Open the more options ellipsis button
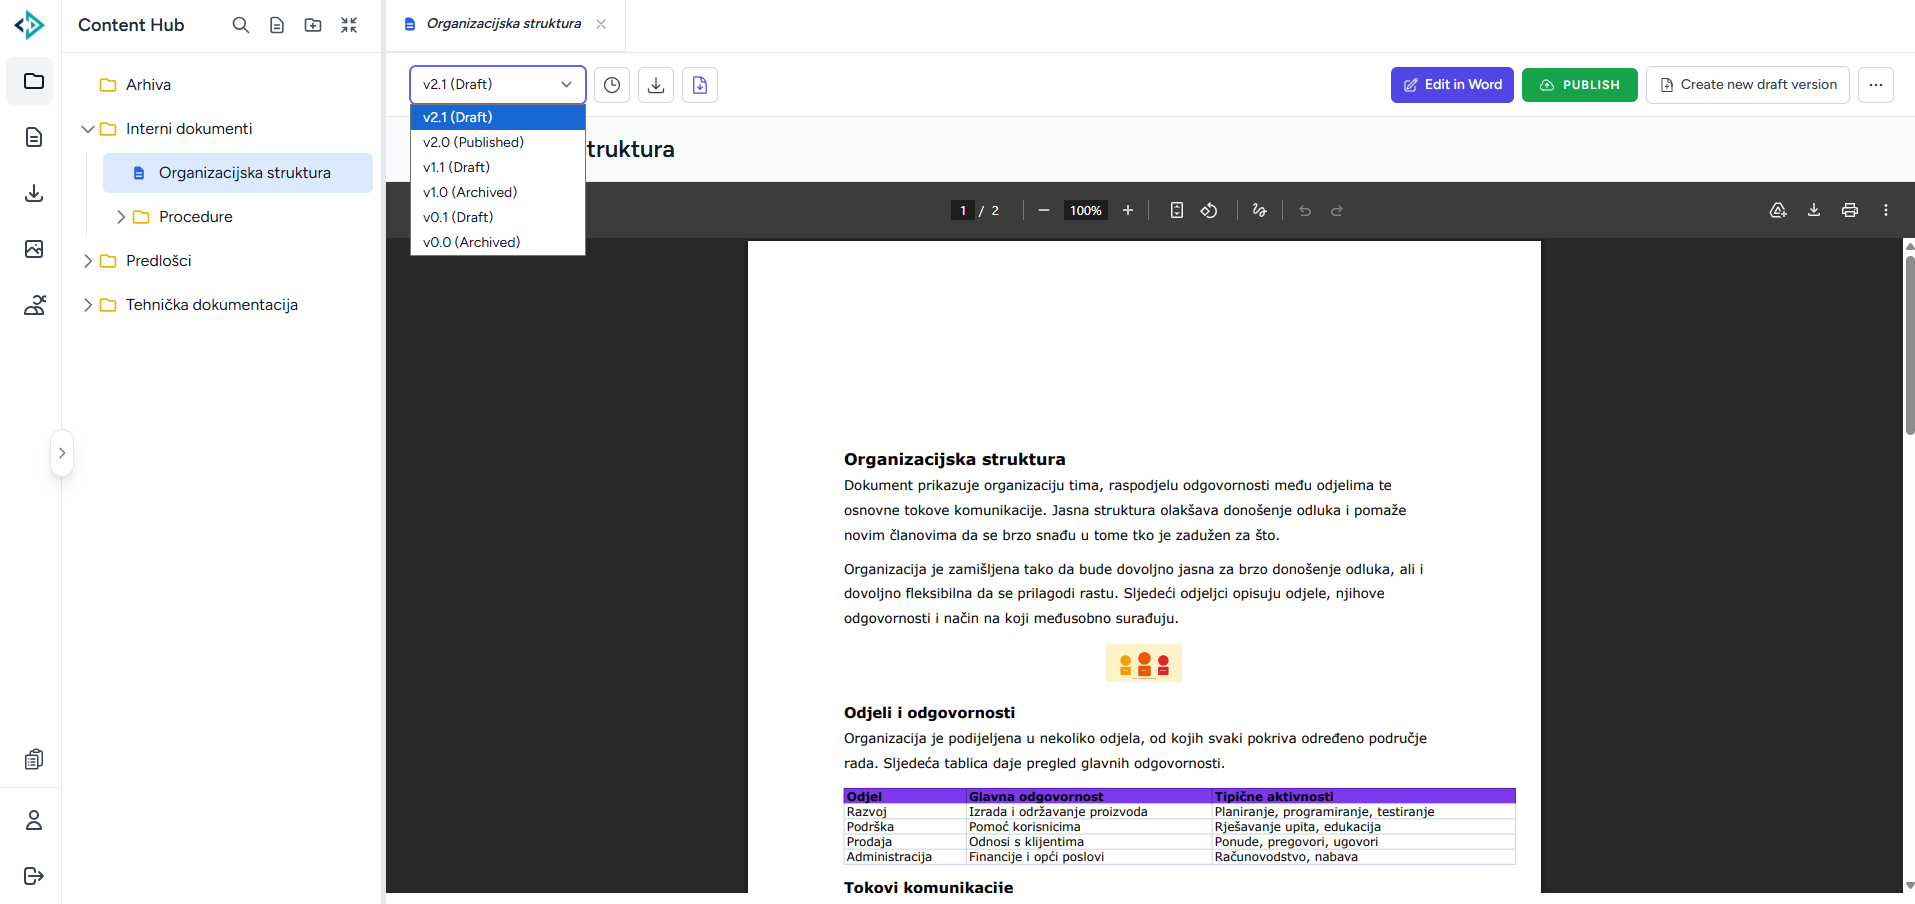Viewport: 1915px width, 904px height. coord(1876,85)
